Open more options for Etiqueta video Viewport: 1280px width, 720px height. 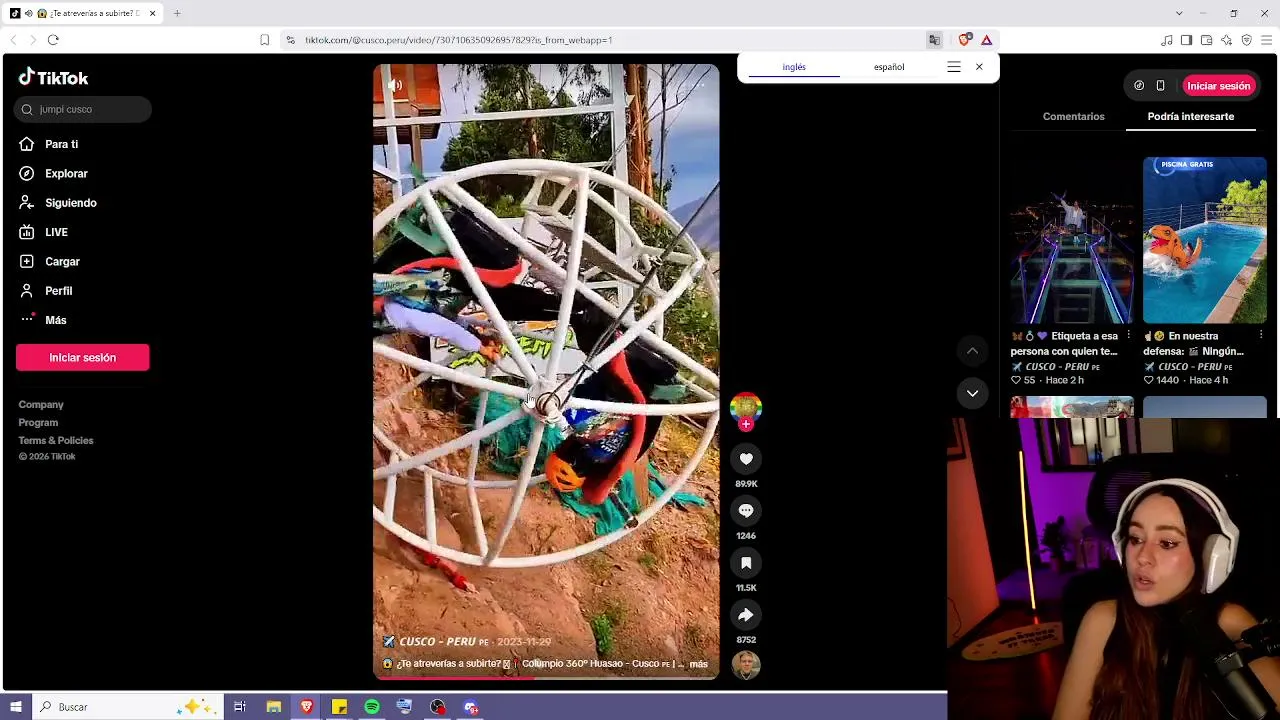pos(1129,336)
